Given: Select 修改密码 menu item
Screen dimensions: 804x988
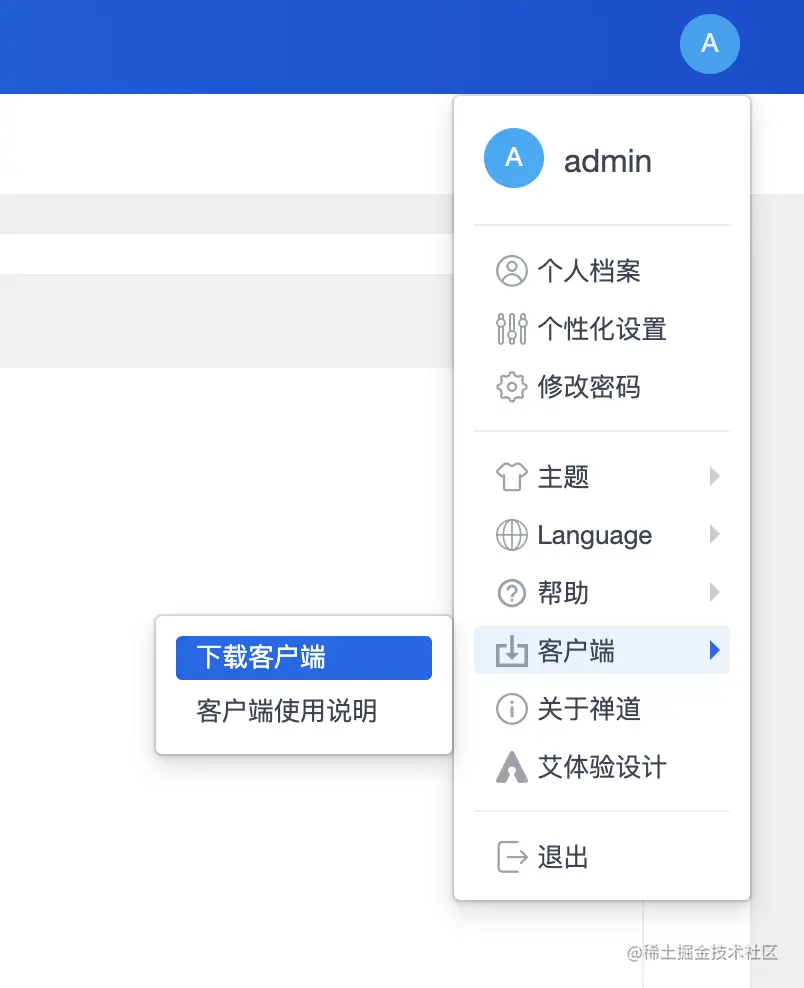Looking at the screenshot, I should 602,387.
